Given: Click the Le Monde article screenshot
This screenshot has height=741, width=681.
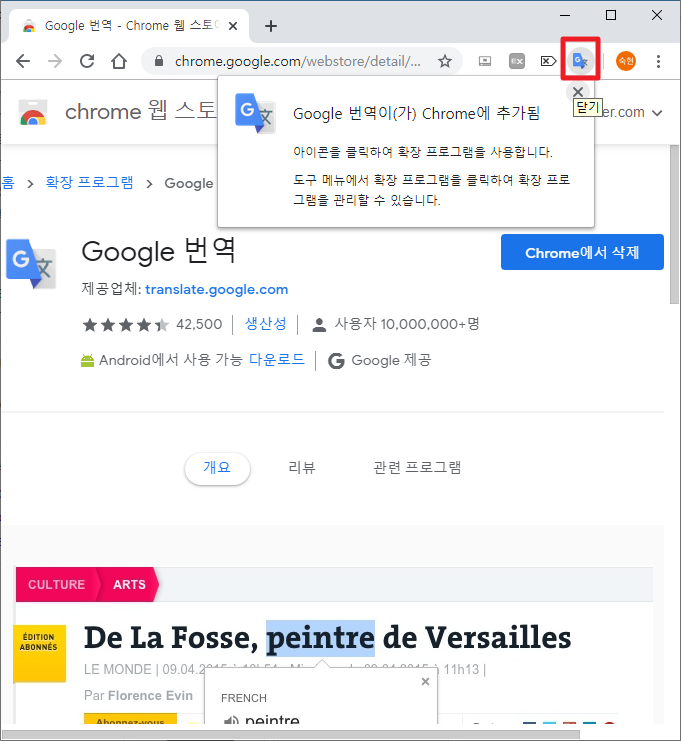Looking at the screenshot, I should (x=334, y=645).
